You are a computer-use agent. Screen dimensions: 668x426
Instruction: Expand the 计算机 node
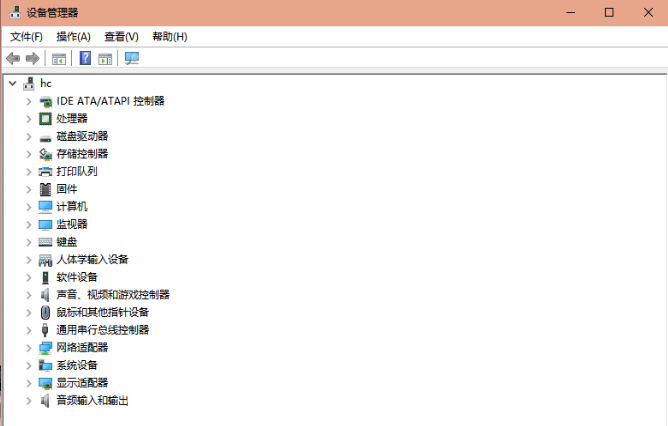click(x=29, y=207)
